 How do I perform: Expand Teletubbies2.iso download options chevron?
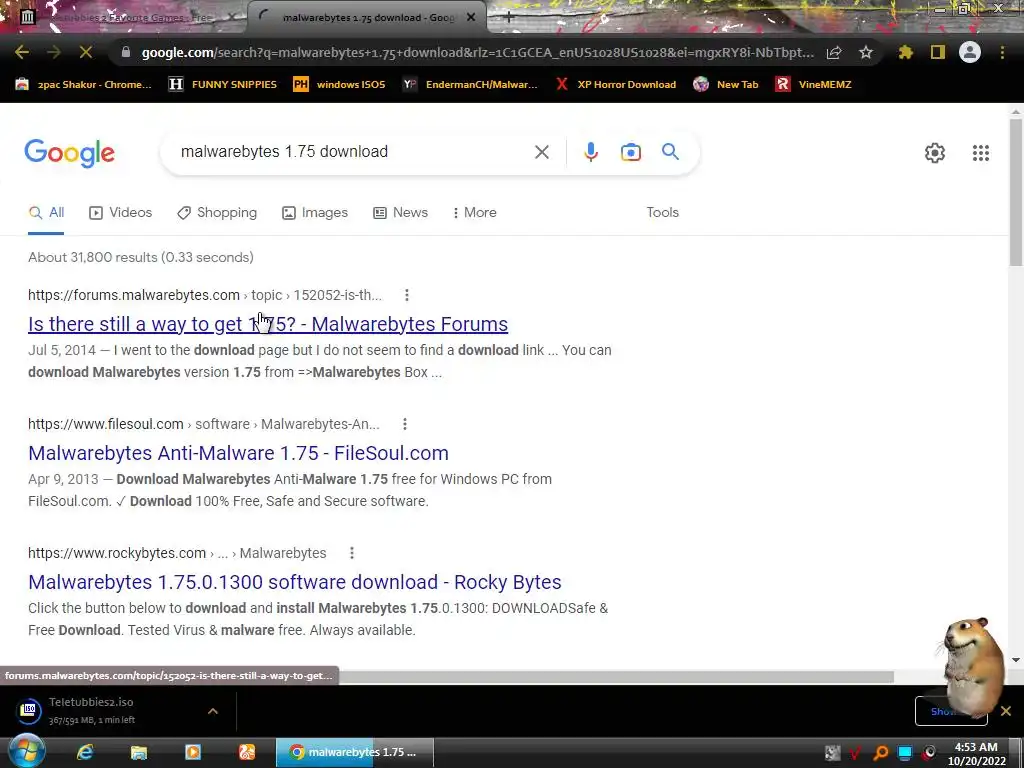coord(213,711)
